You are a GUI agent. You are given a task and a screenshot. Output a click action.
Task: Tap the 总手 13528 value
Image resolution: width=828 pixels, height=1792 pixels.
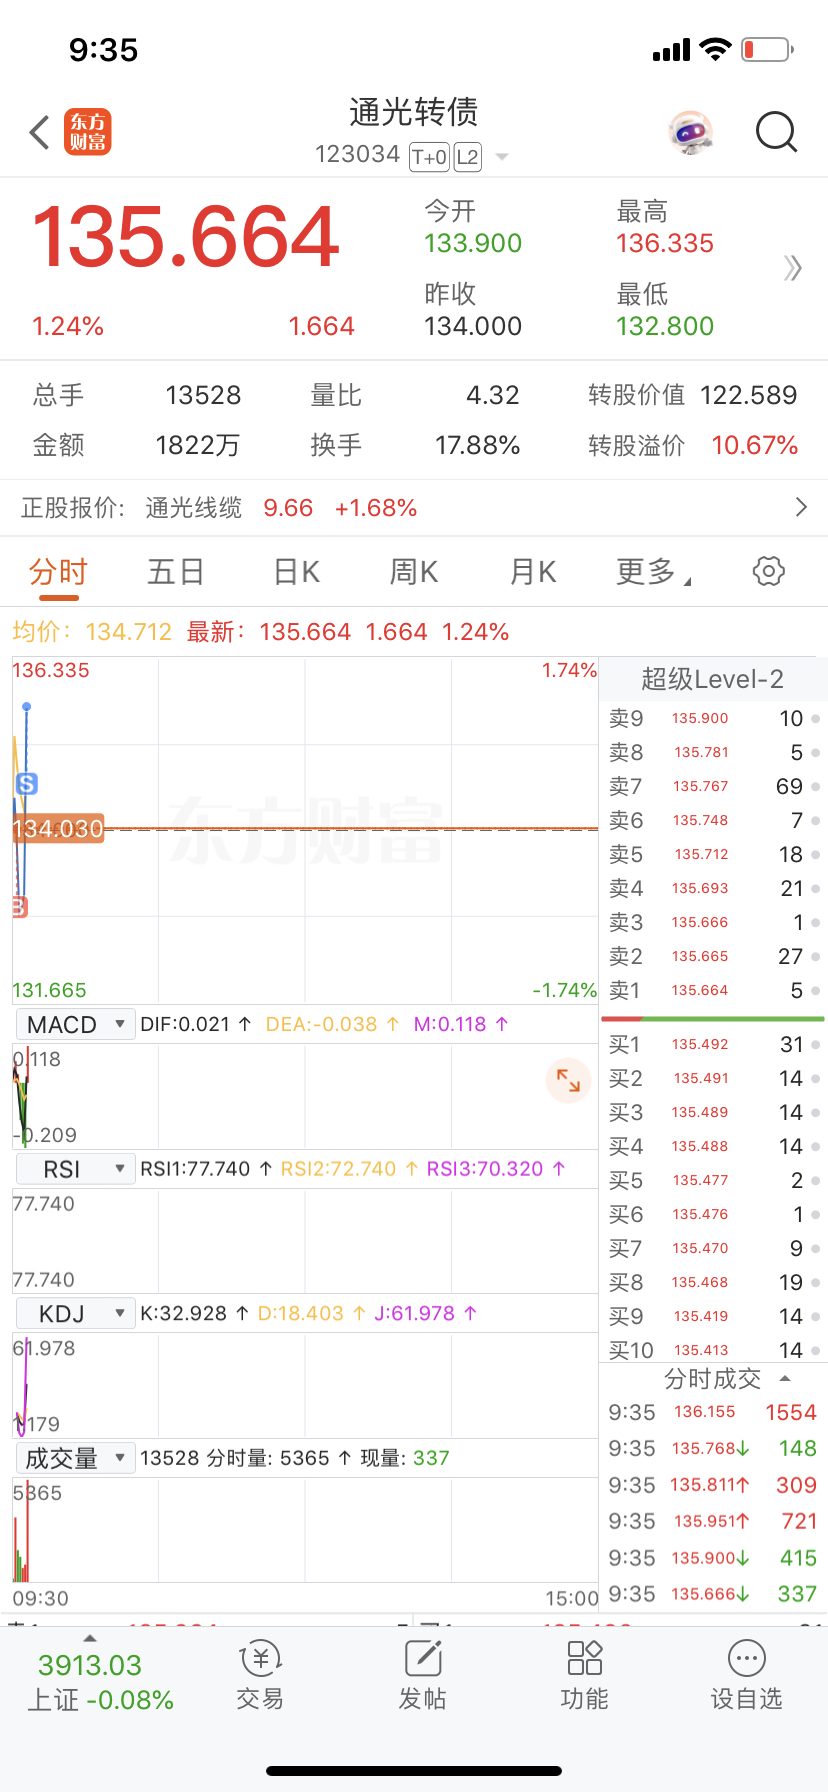pos(204,395)
